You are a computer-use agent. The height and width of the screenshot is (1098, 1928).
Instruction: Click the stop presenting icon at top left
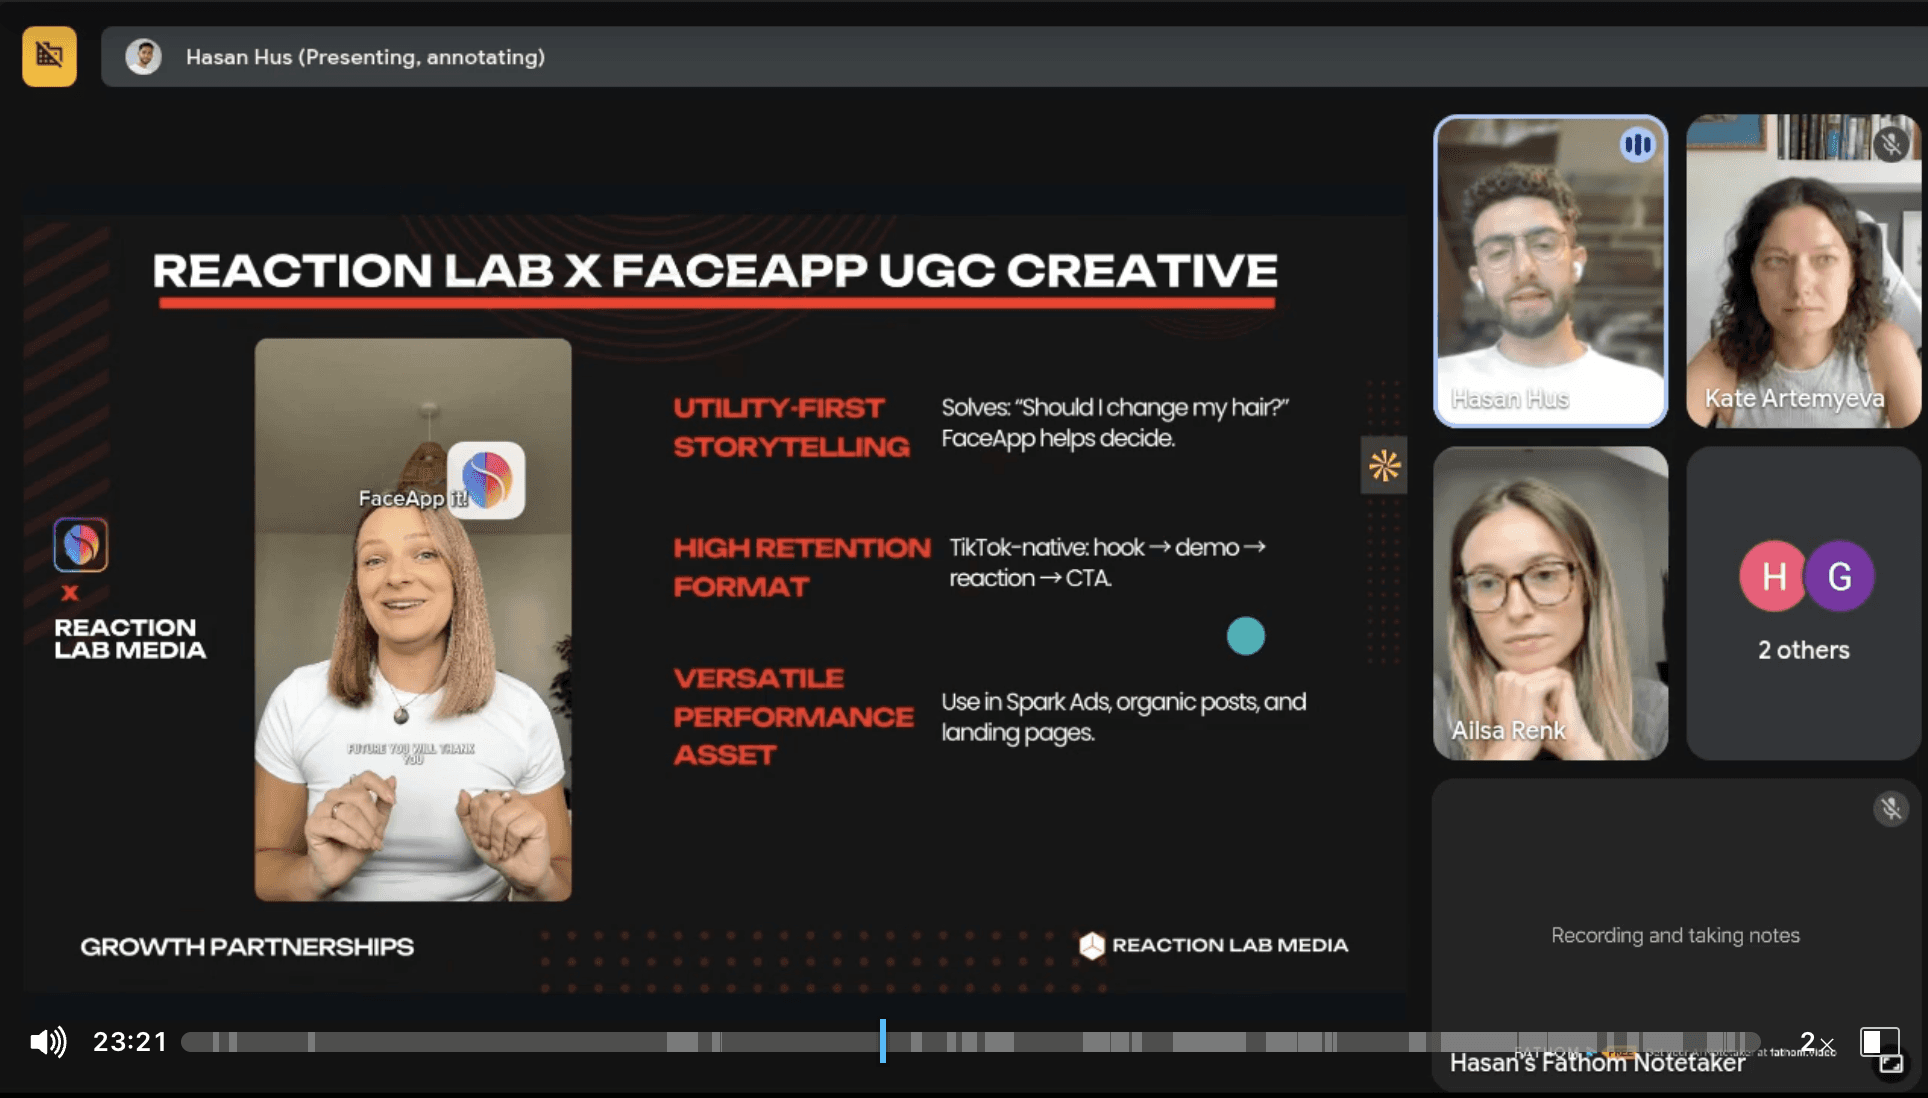click(x=49, y=56)
